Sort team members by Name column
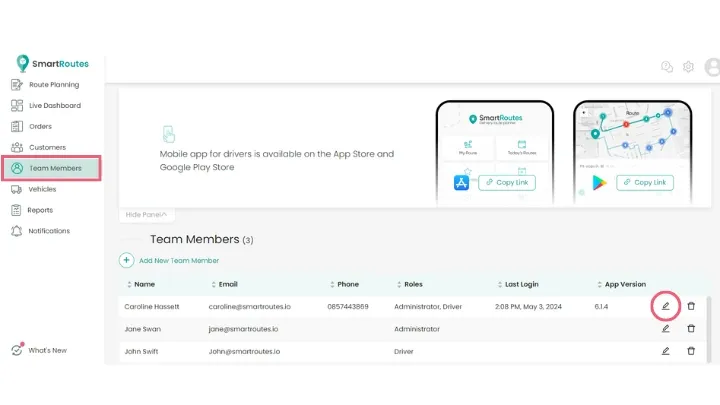720x405 pixels. pyautogui.click(x=139, y=284)
